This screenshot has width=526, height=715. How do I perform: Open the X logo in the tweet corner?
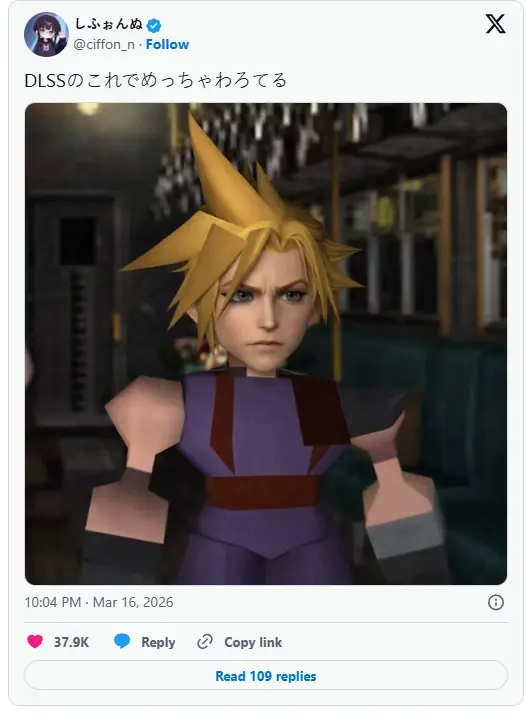pos(495,24)
